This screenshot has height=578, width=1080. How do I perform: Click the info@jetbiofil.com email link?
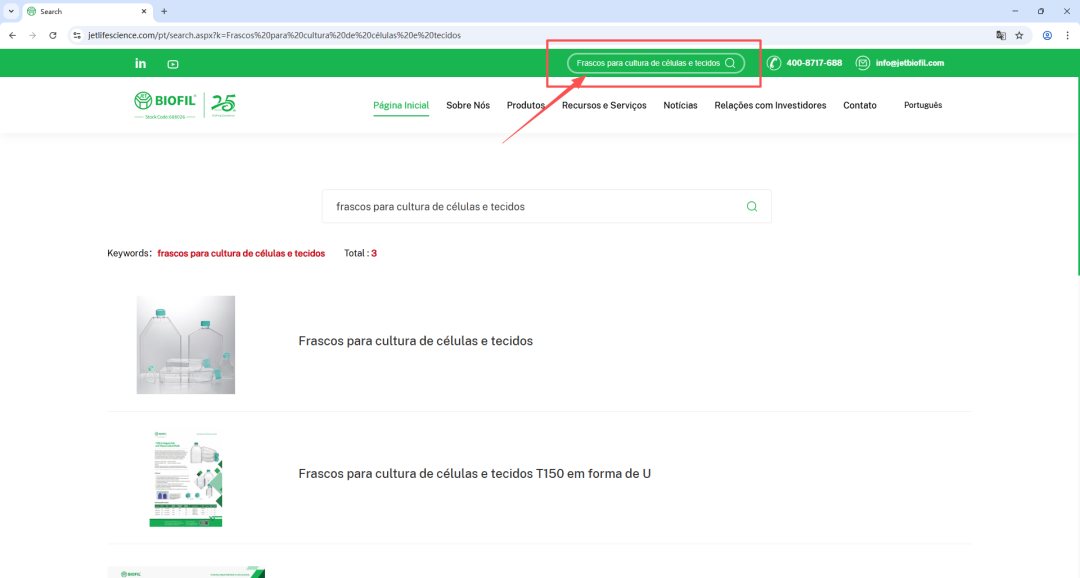click(909, 63)
